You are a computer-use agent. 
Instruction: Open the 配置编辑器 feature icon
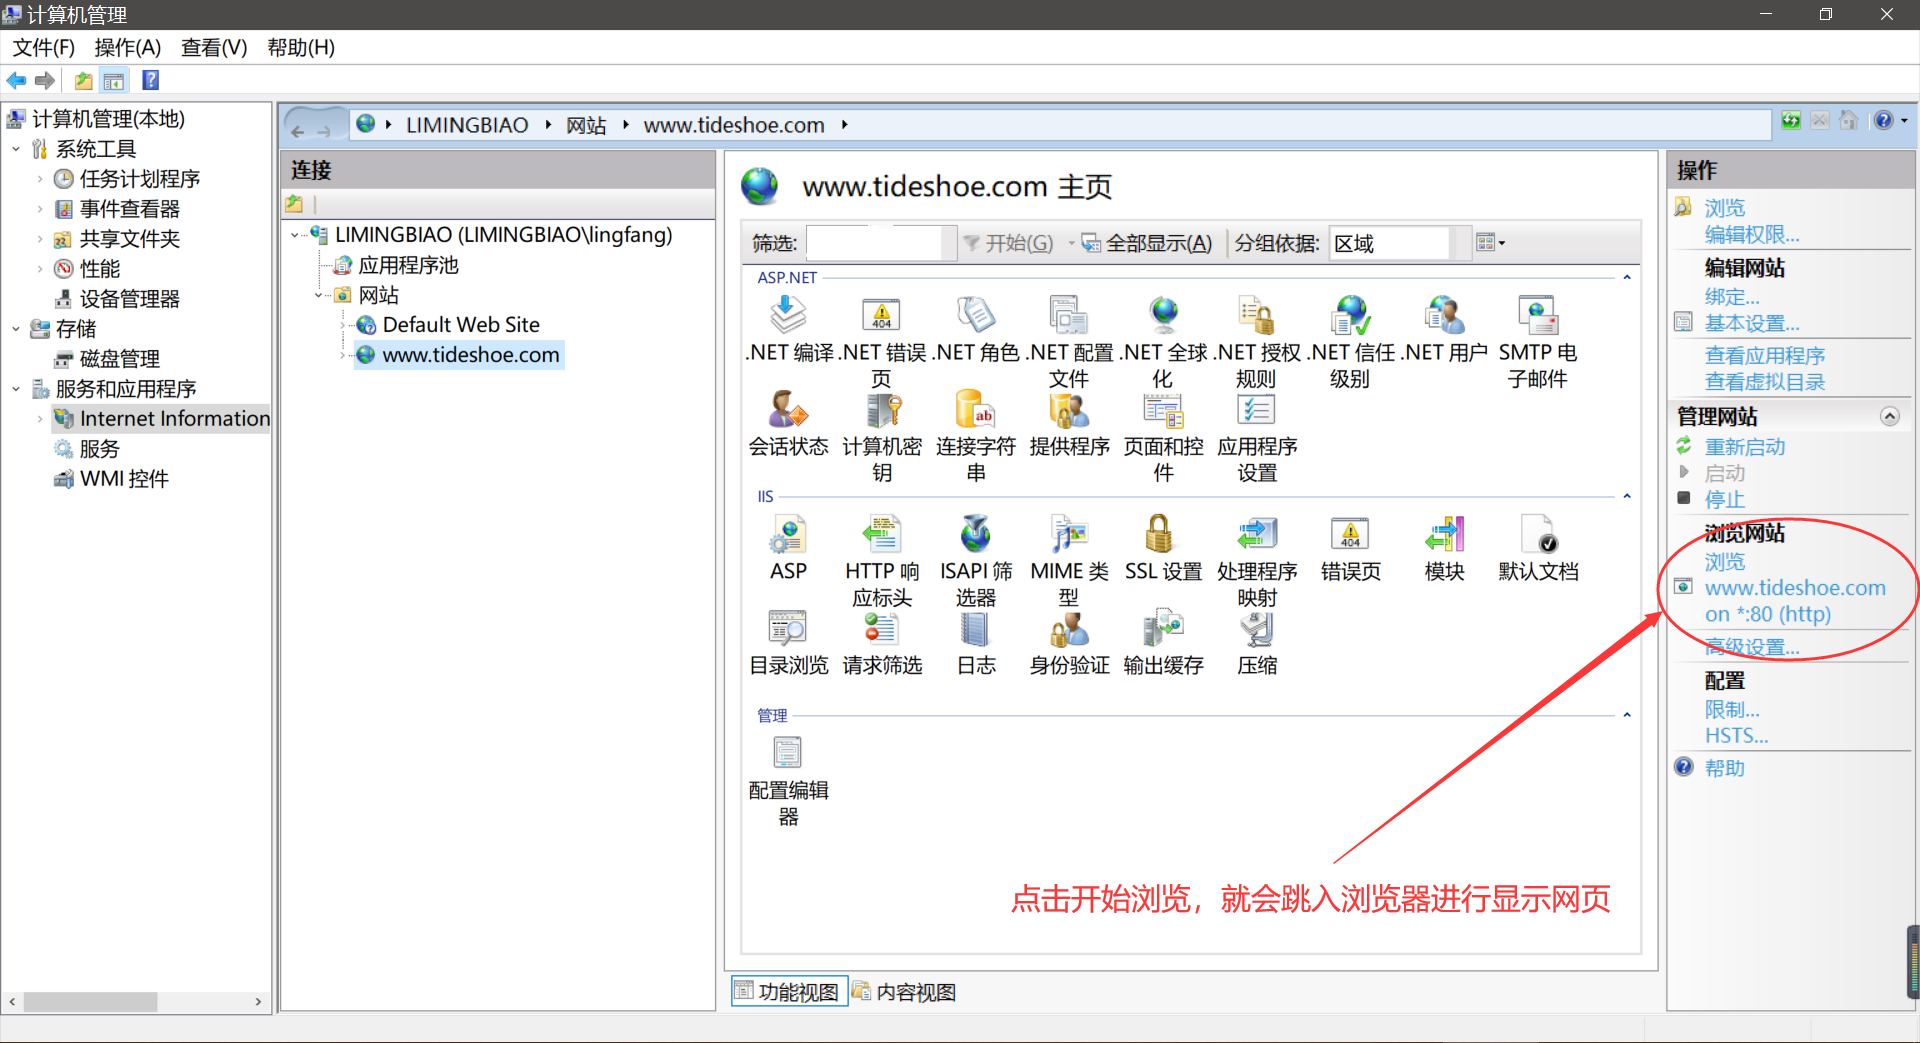[x=788, y=753]
